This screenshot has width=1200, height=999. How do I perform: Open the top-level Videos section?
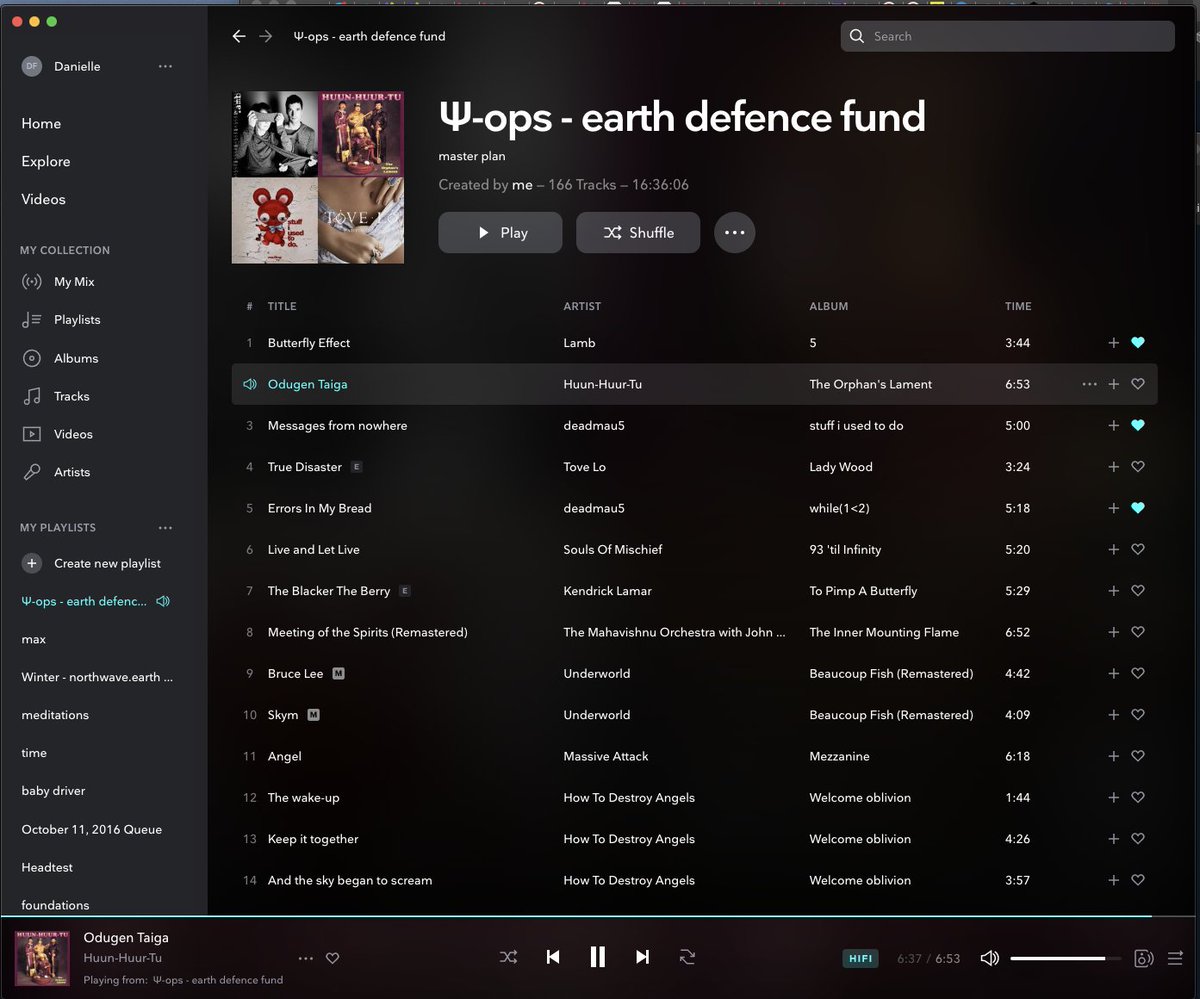pyautogui.click(x=43, y=200)
